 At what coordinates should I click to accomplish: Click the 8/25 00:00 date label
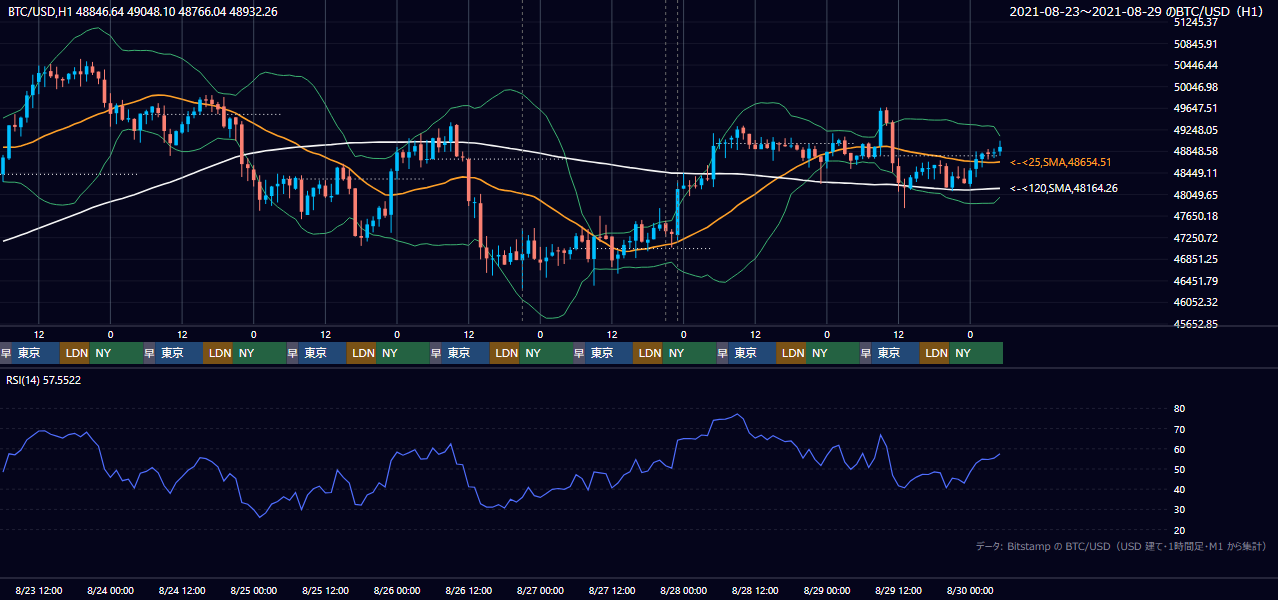(x=253, y=591)
